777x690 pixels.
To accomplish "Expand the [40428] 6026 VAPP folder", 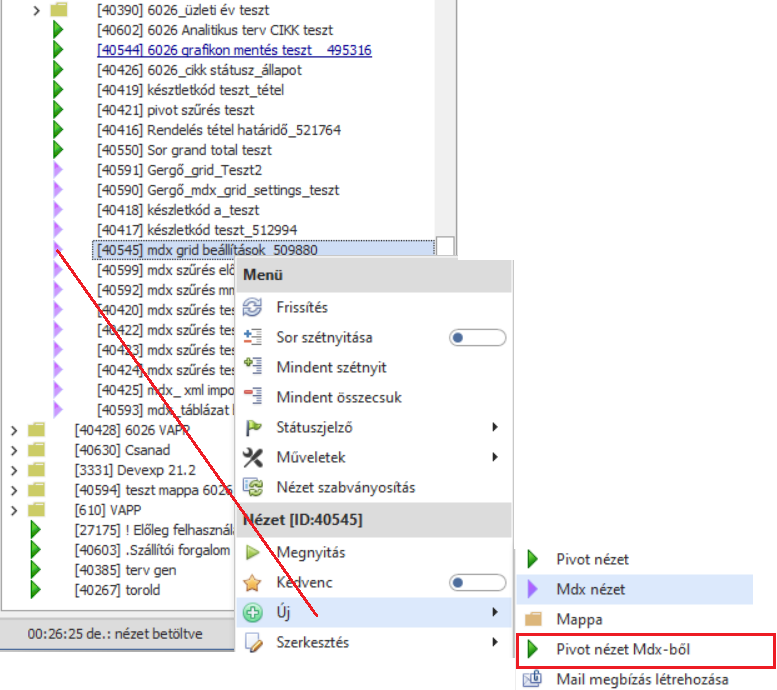I will click(x=14, y=430).
